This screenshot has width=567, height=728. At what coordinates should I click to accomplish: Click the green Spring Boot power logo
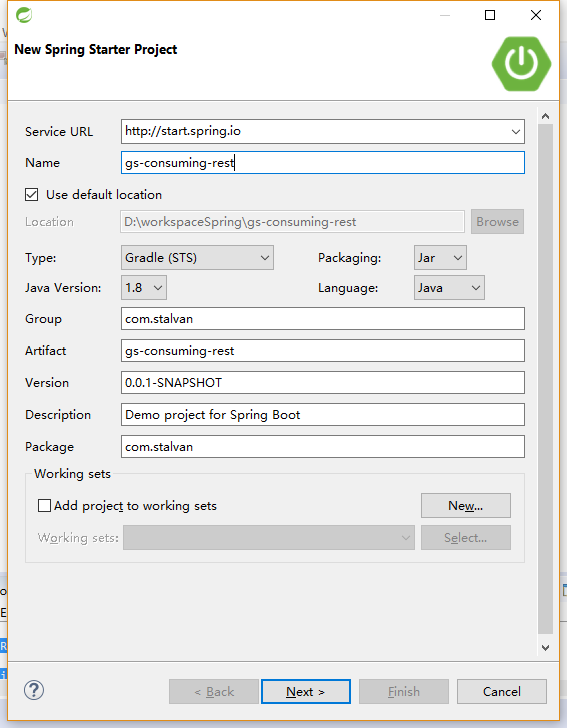(x=521, y=64)
